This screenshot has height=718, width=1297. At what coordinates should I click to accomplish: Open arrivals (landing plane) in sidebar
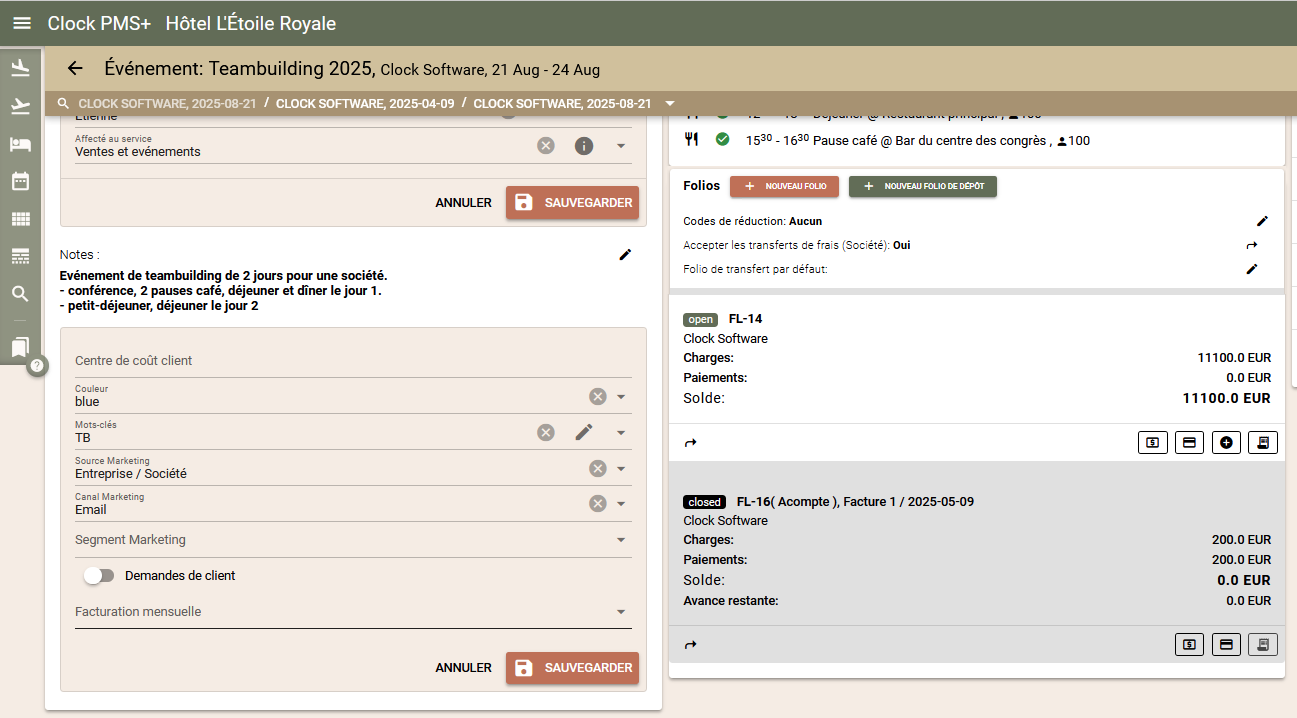[x=20, y=68]
